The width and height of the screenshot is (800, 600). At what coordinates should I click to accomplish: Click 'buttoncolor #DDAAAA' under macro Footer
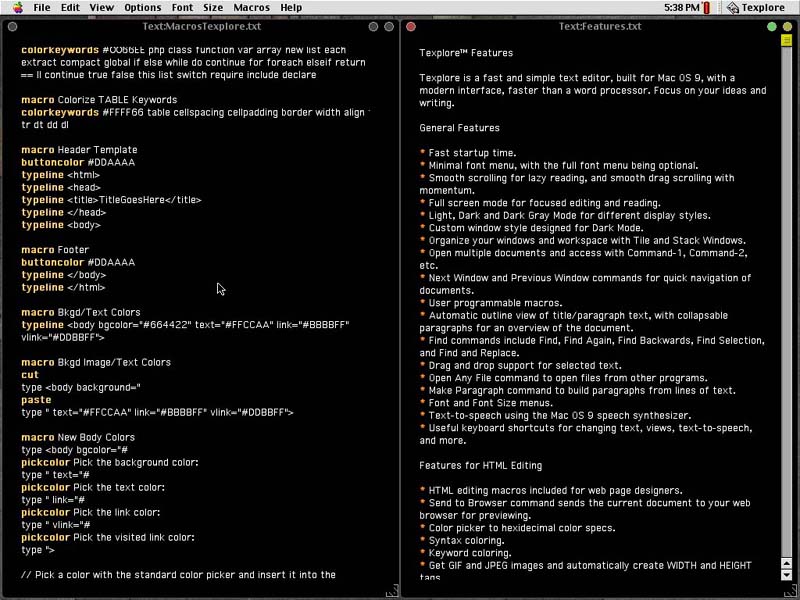(x=78, y=262)
